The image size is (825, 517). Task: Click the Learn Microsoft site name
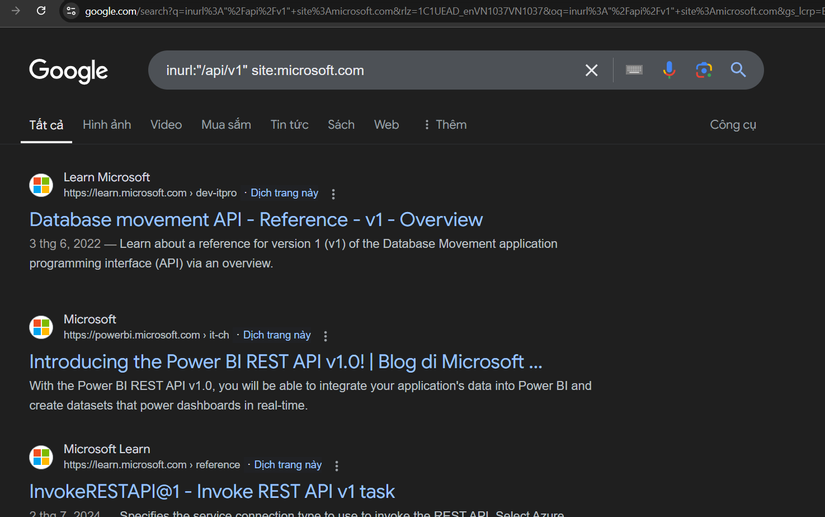point(107,177)
